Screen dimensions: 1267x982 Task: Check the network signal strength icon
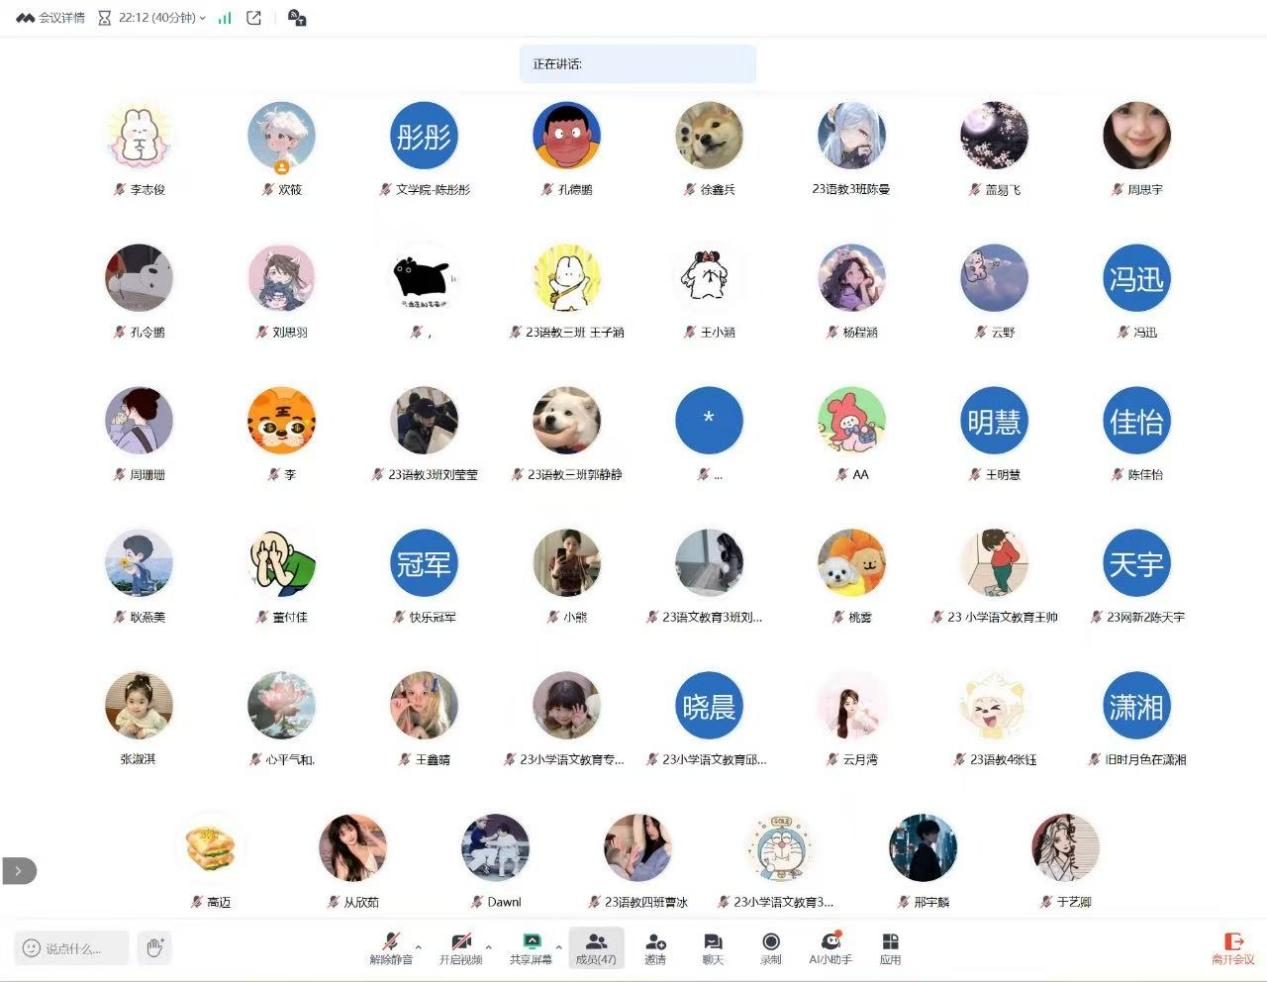(x=225, y=18)
